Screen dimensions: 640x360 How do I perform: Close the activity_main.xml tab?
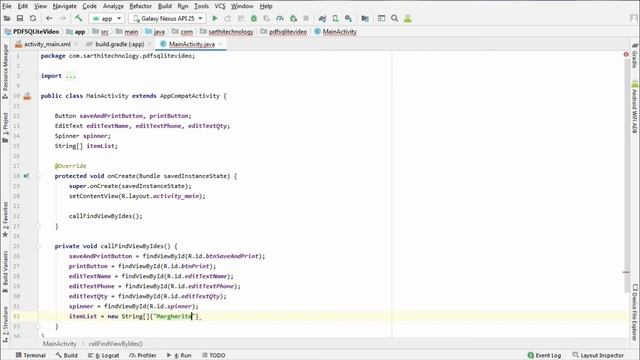pos(76,44)
